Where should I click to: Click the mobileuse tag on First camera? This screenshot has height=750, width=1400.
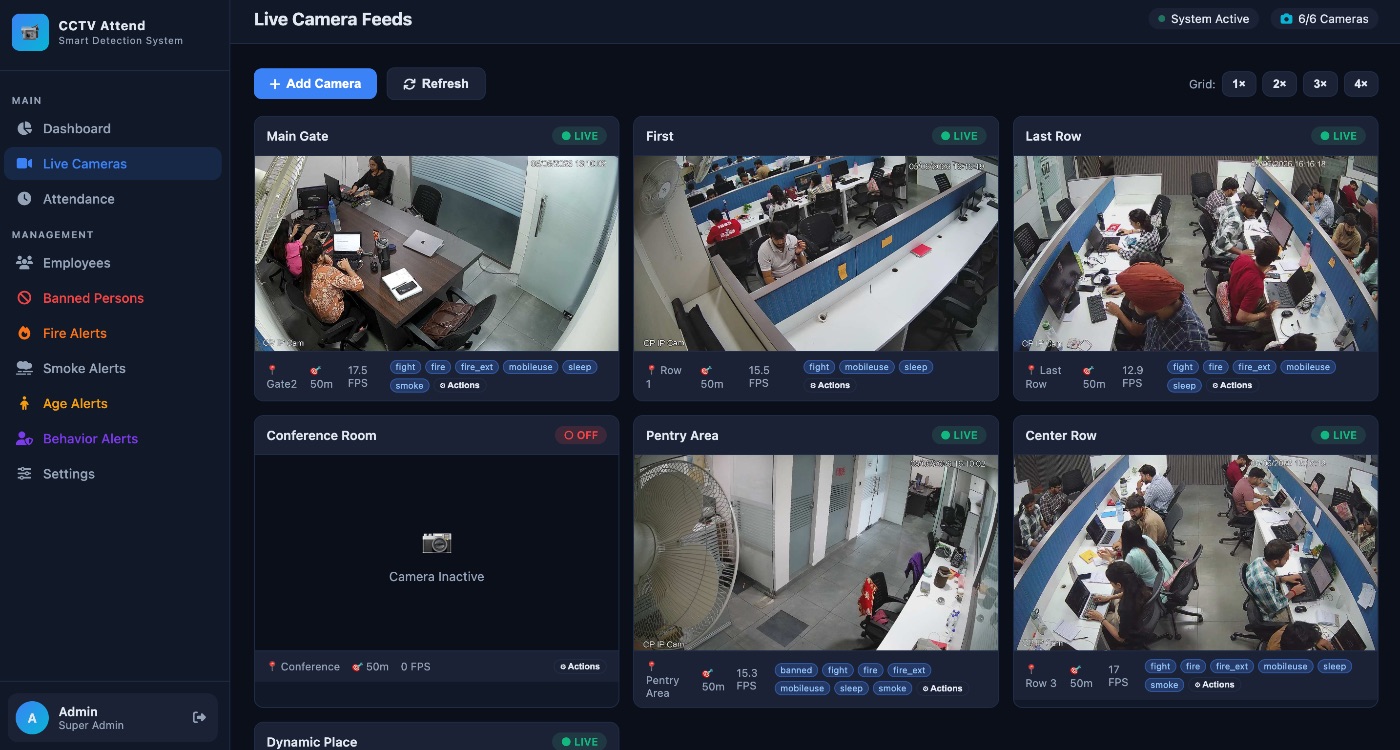[866, 367]
